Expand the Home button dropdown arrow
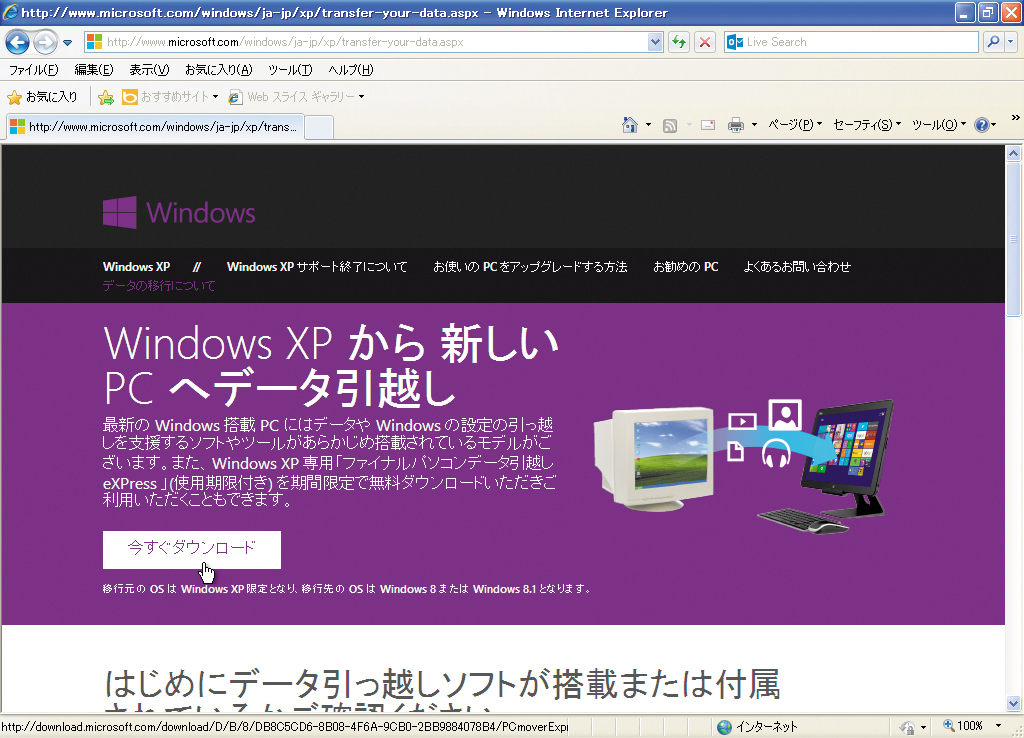The width and height of the screenshot is (1024, 738). click(x=648, y=125)
